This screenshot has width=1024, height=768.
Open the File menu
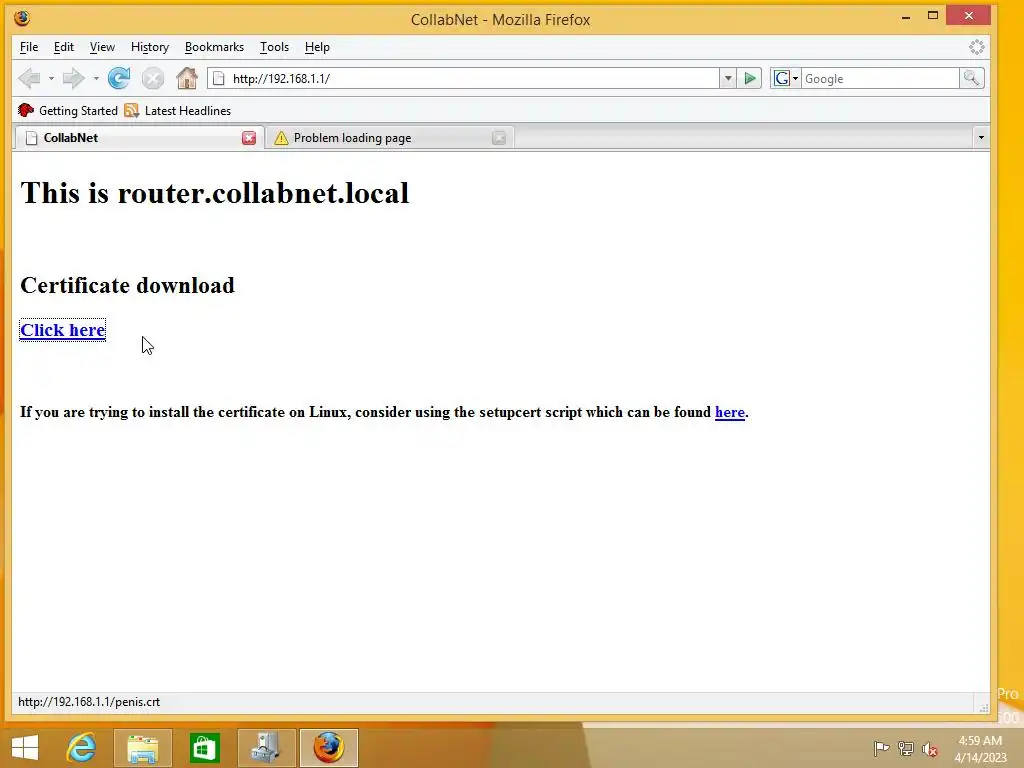point(29,47)
